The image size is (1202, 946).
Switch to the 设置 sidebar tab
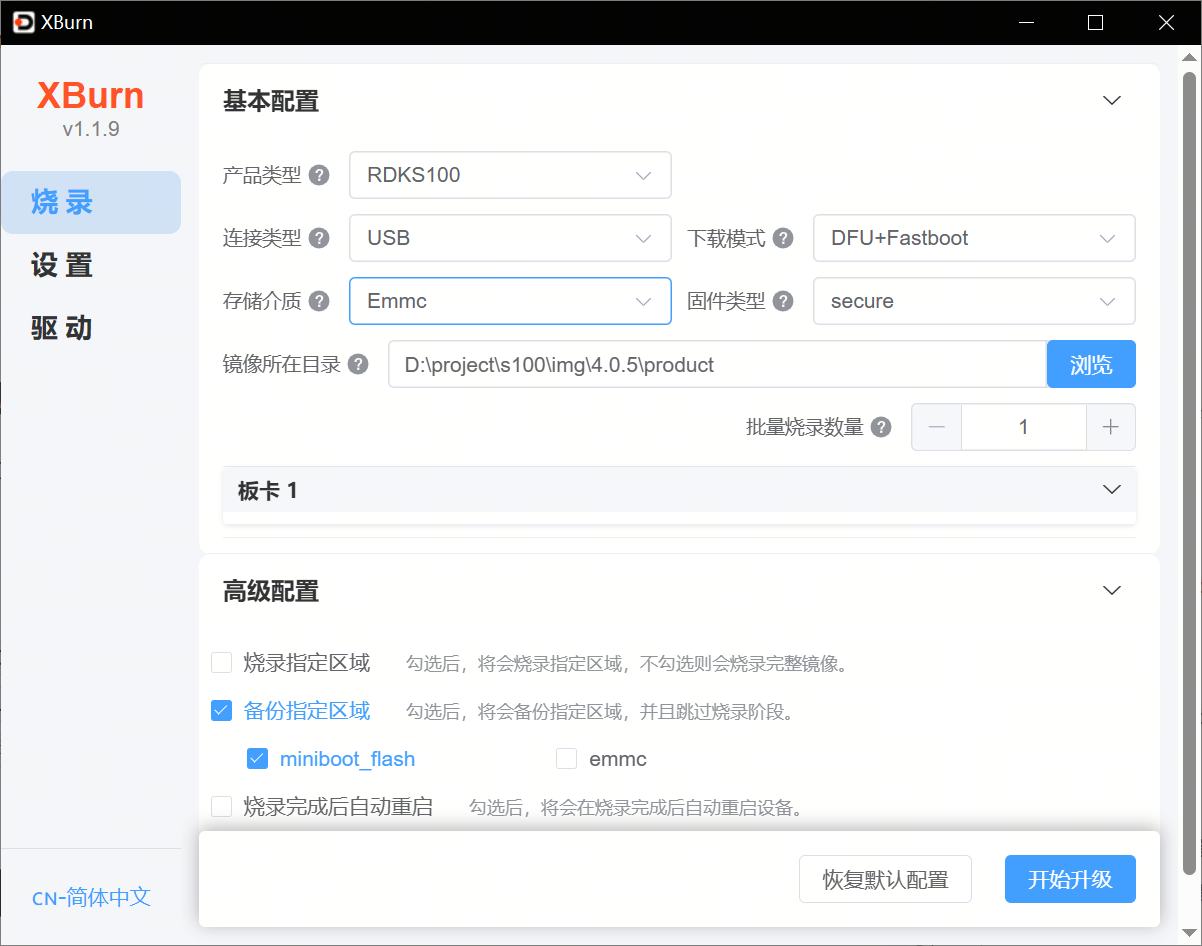[x=62, y=265]
